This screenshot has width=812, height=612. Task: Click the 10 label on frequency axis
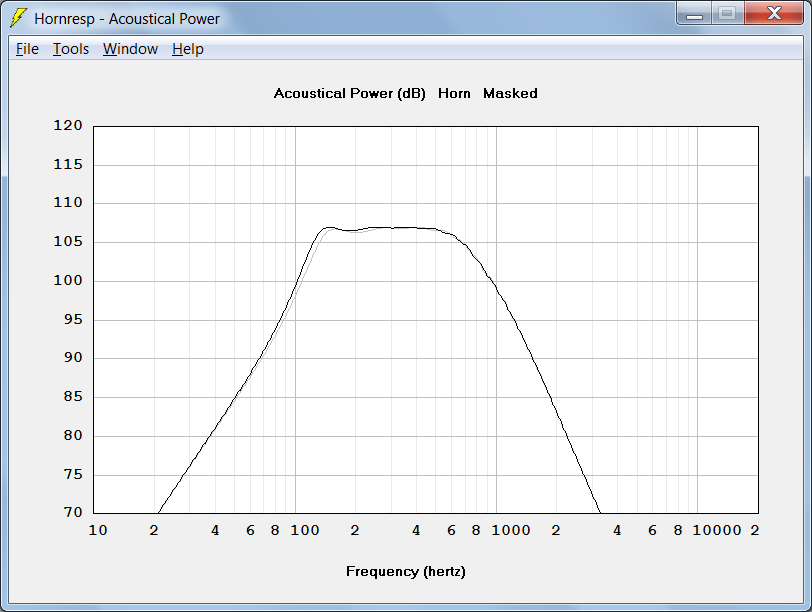click(98, 531)
